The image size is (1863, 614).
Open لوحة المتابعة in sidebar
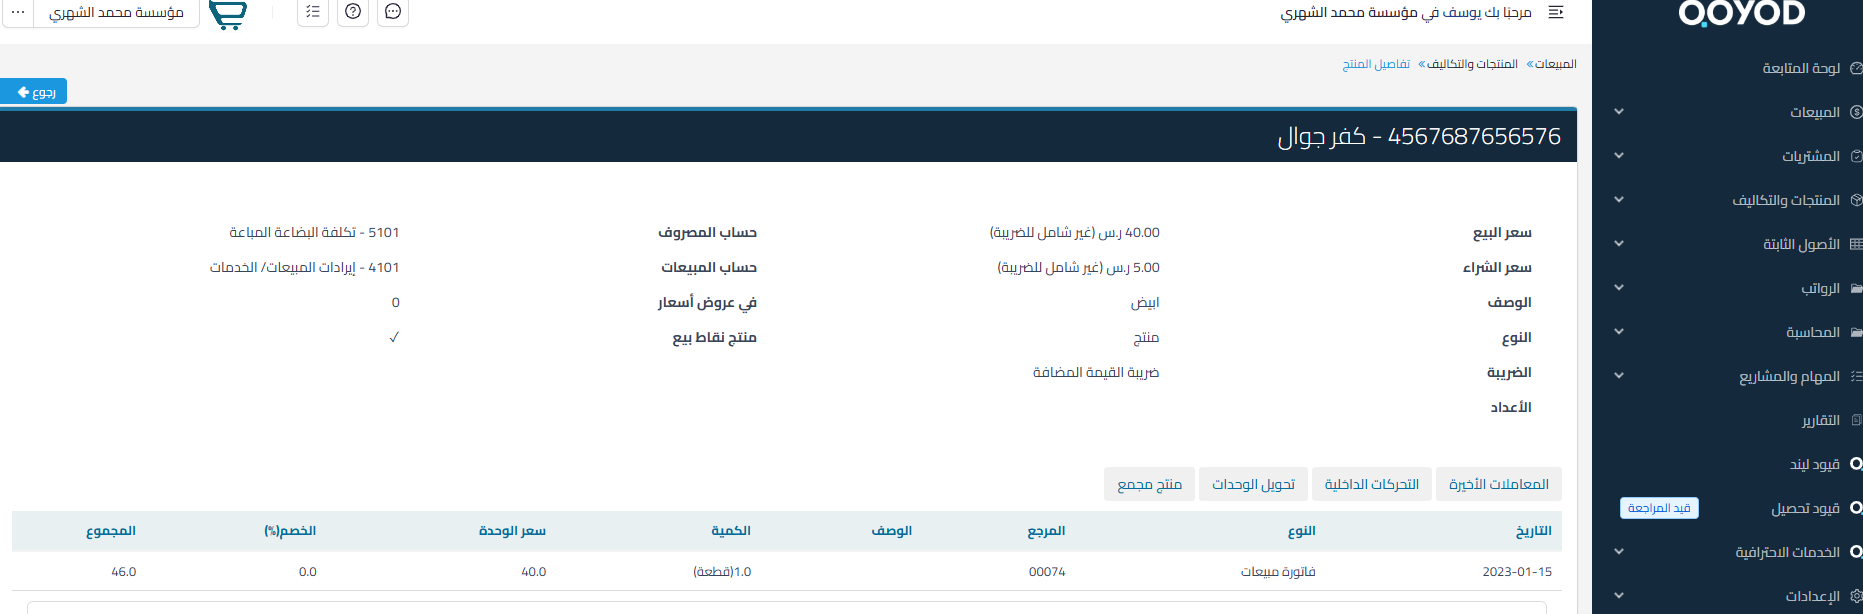pos(1801,68)
